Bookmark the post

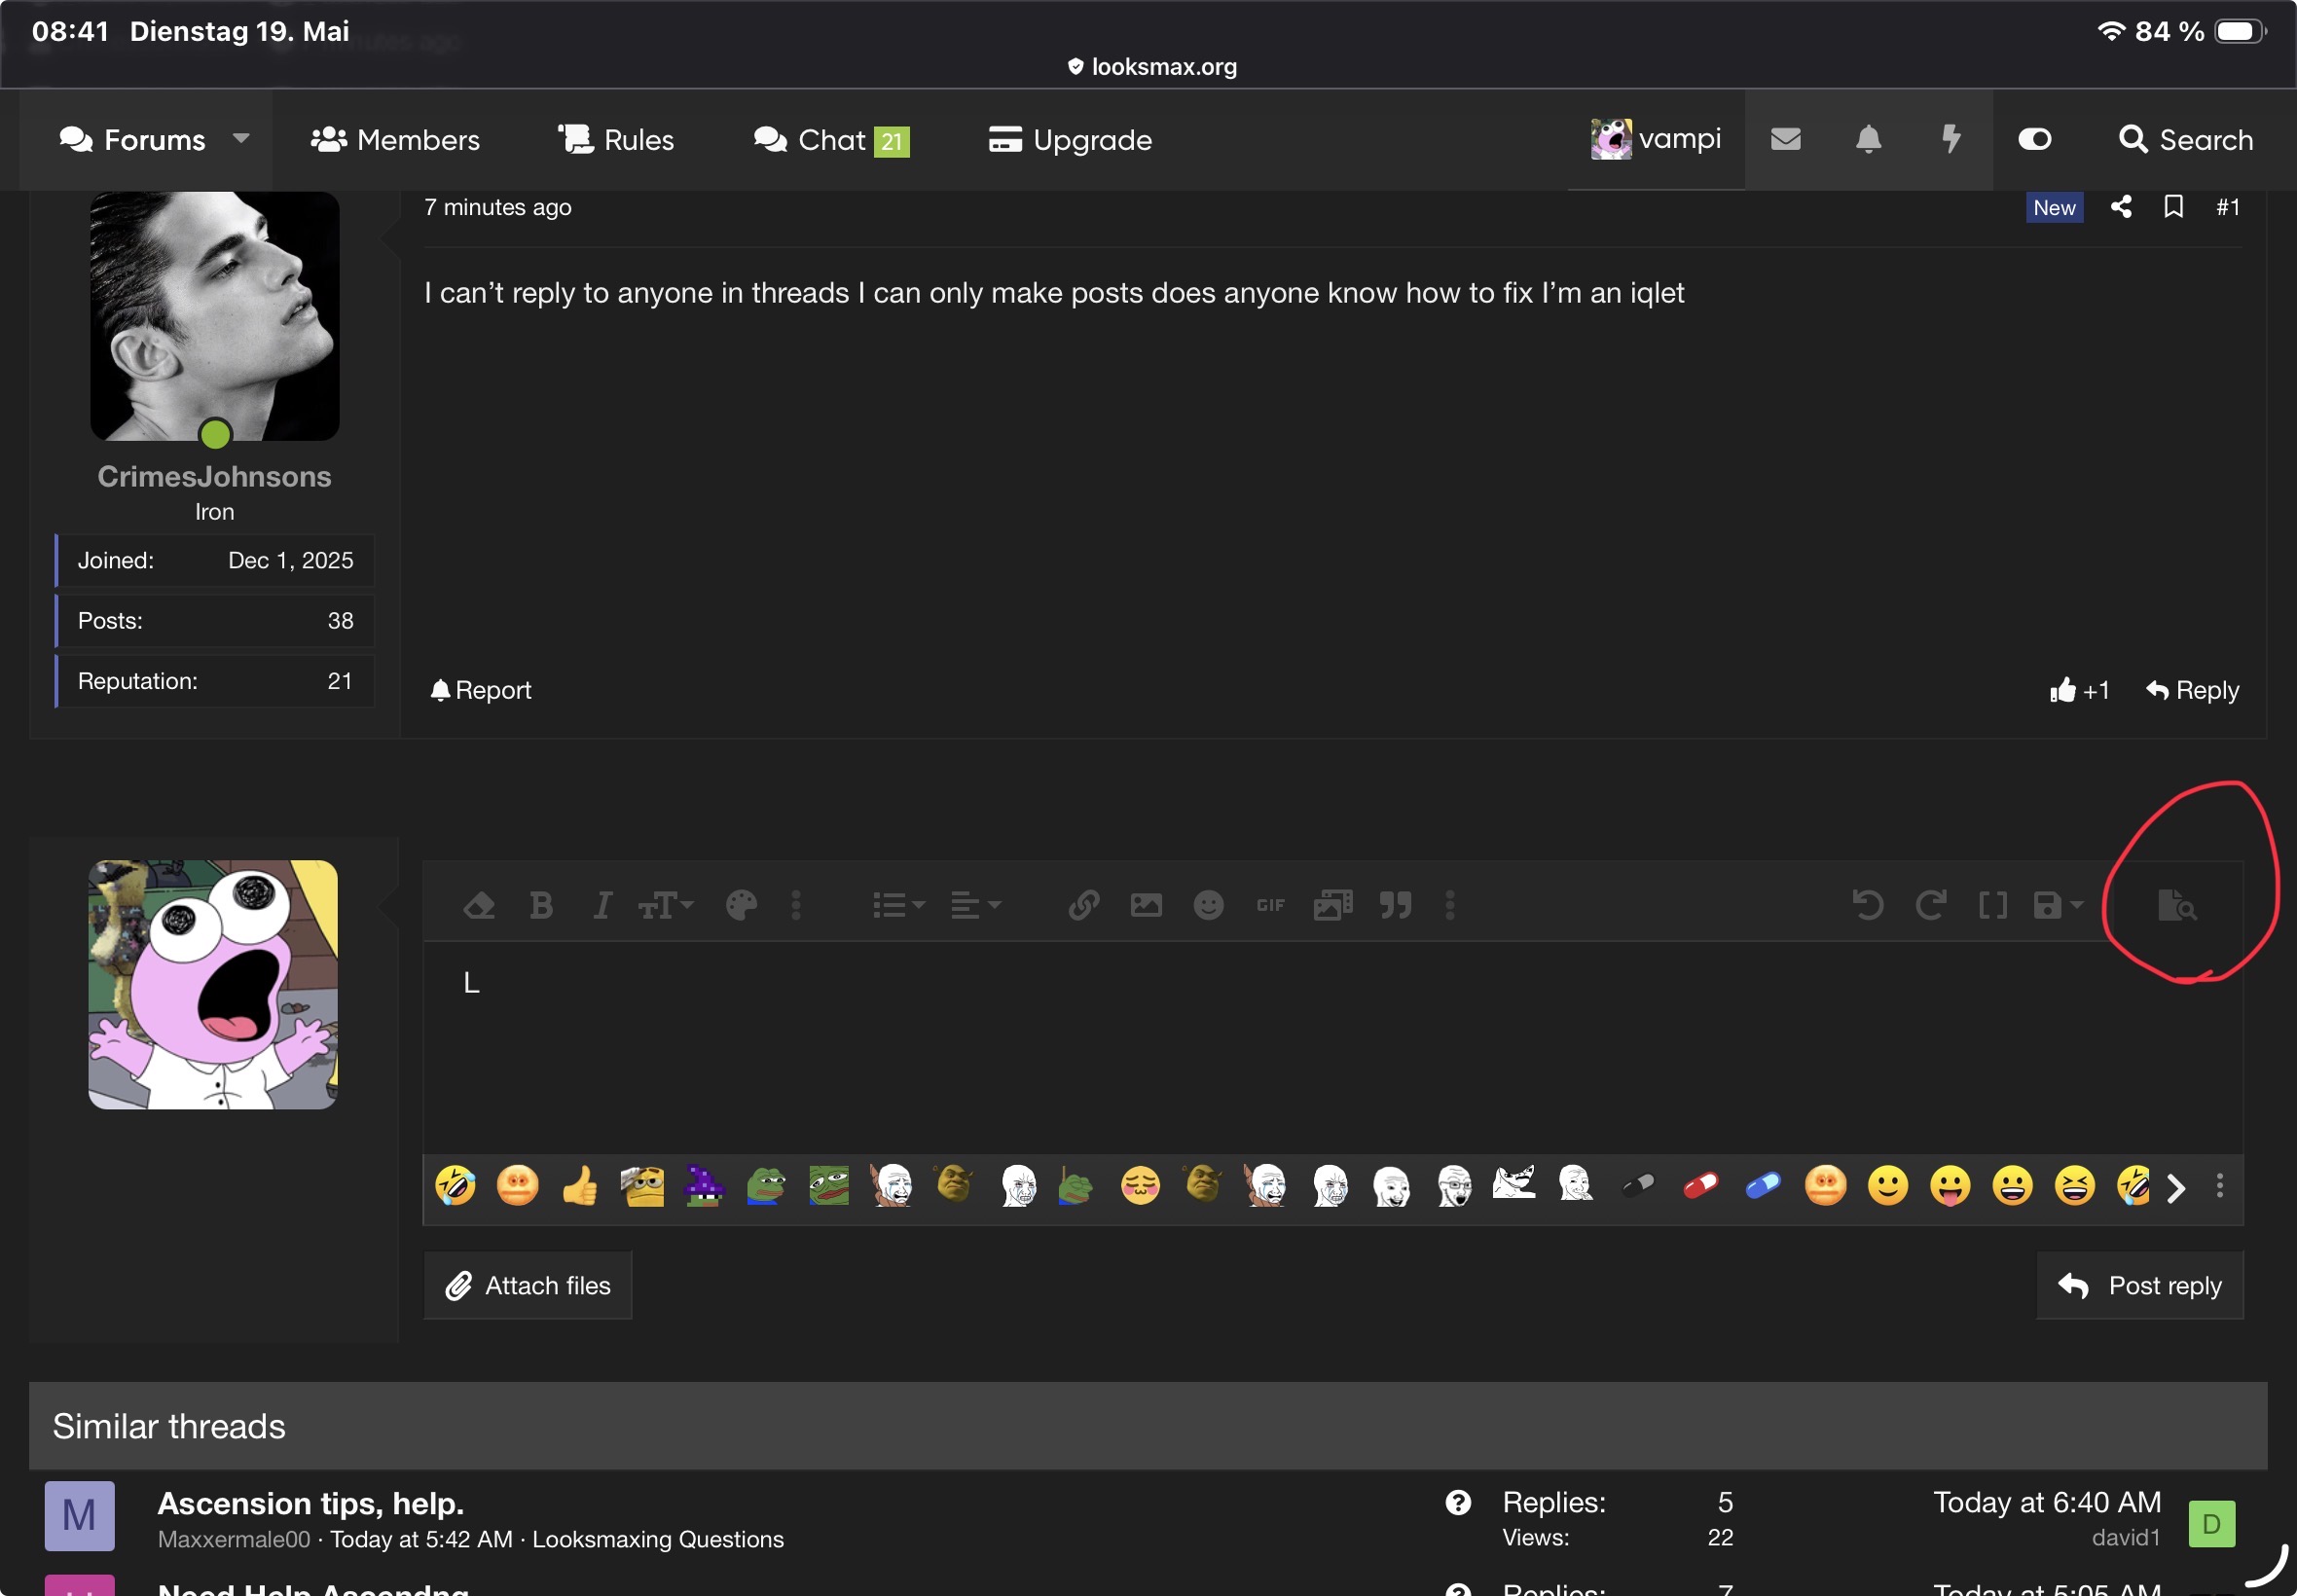[x=2173, y=207]
